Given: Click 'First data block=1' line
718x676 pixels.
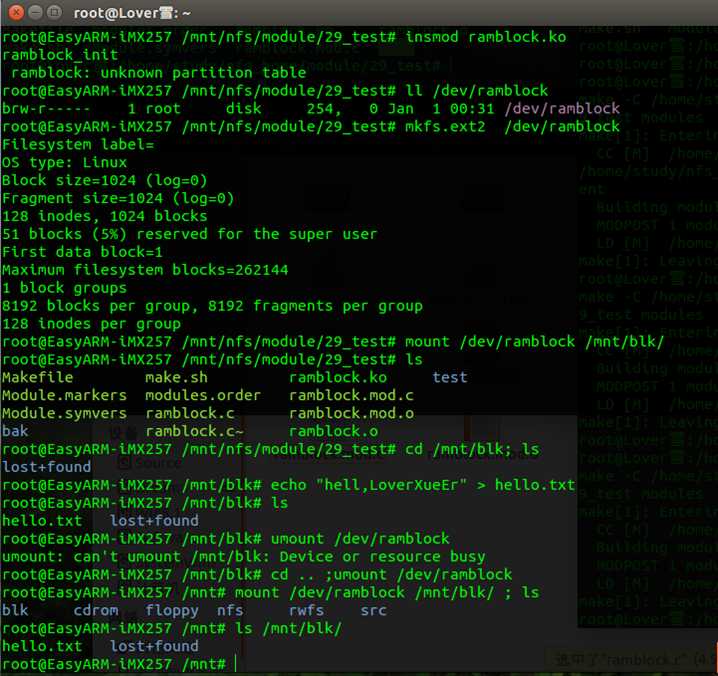Looking at the screenshot, I should (82, 252).
